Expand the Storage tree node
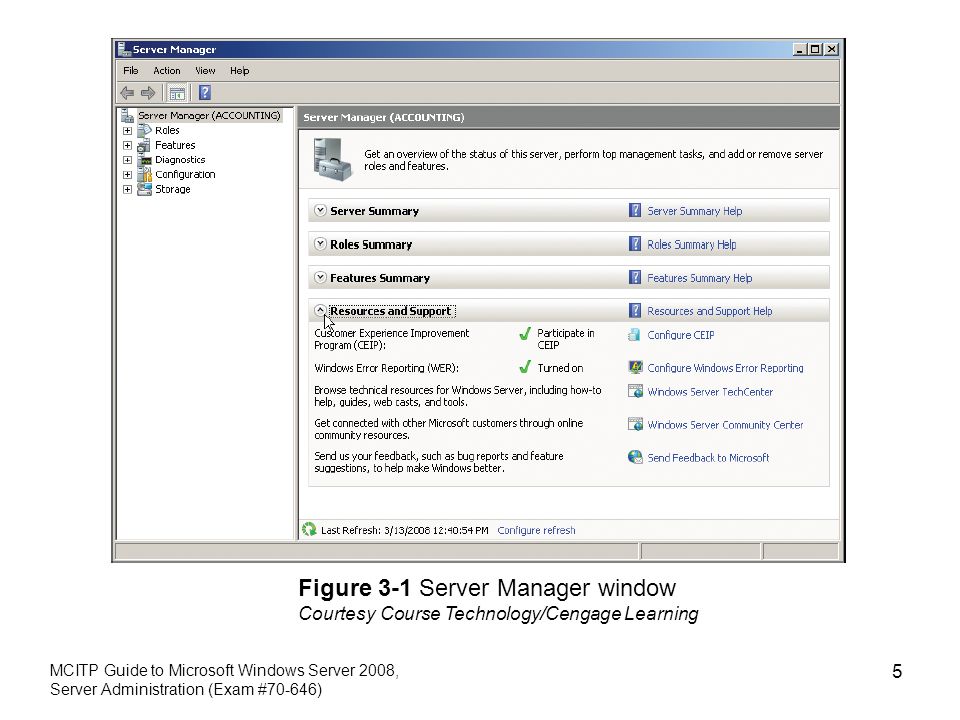This screenshot has width=960, height=720. click(x=127, y=189)
